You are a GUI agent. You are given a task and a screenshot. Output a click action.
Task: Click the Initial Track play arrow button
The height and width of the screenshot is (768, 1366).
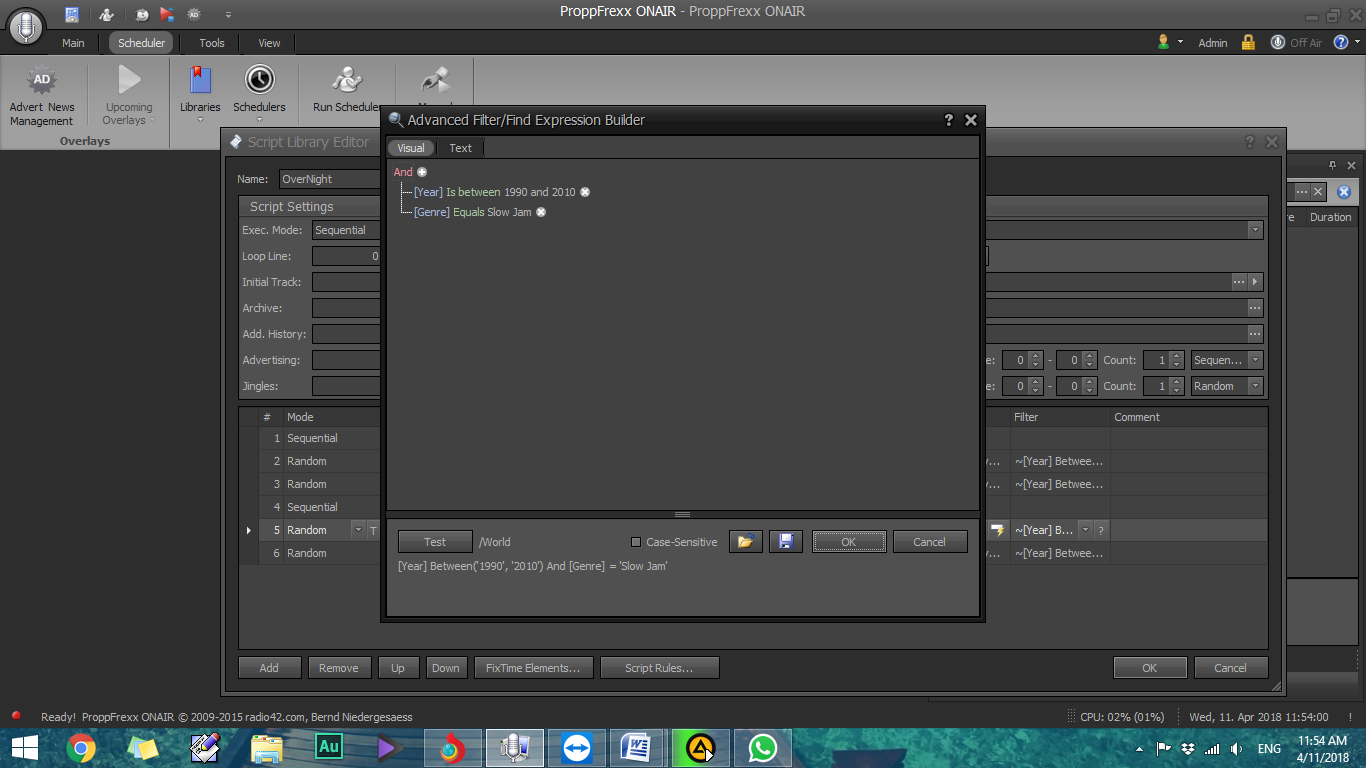pyautogui.click(x=1256, y=282)
